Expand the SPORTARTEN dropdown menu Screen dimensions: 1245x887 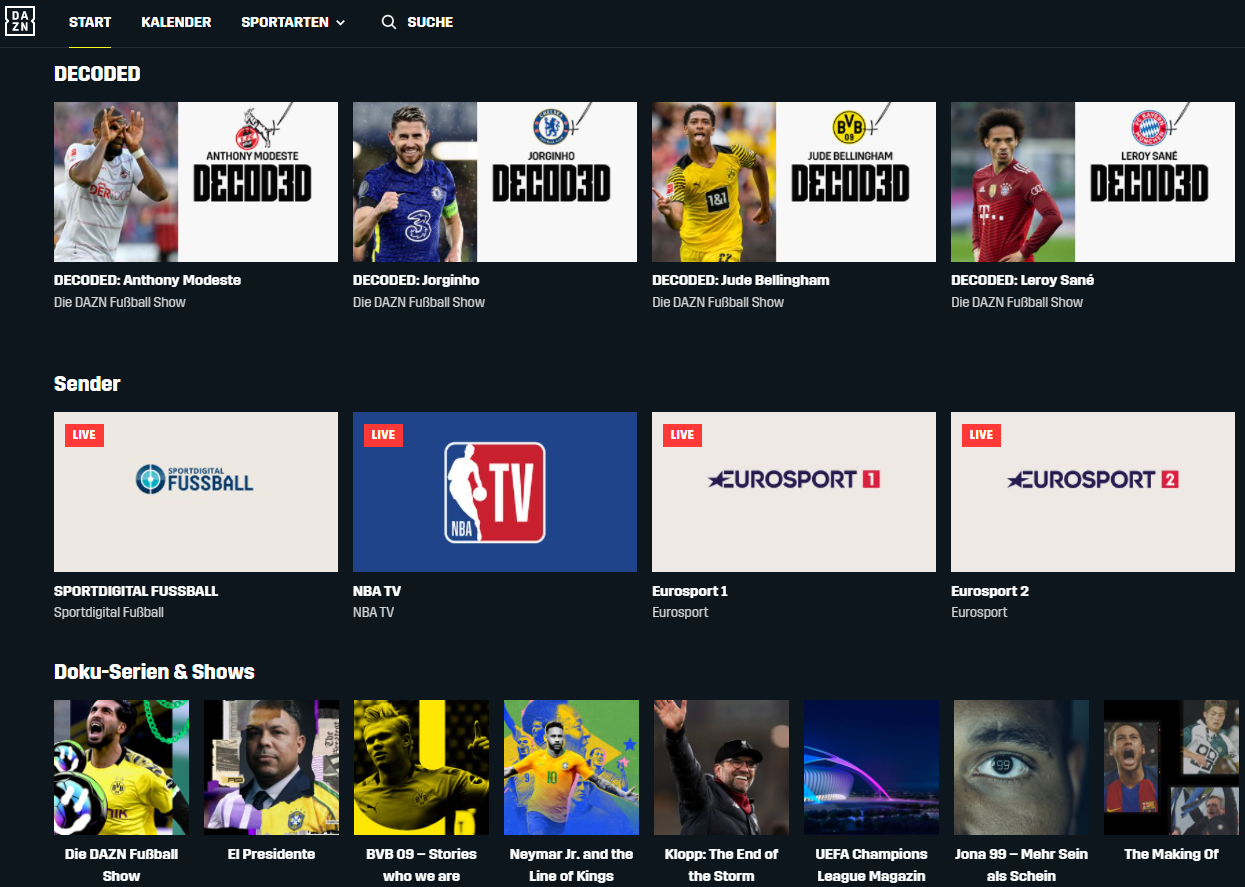coord(283,22)
